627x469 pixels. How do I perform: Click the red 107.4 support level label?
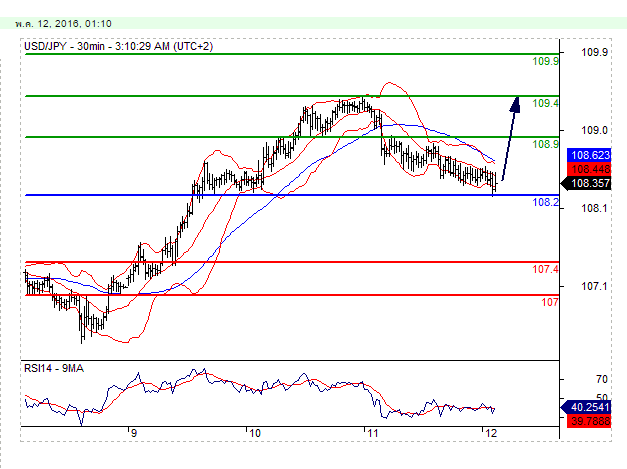coord(545,269)
